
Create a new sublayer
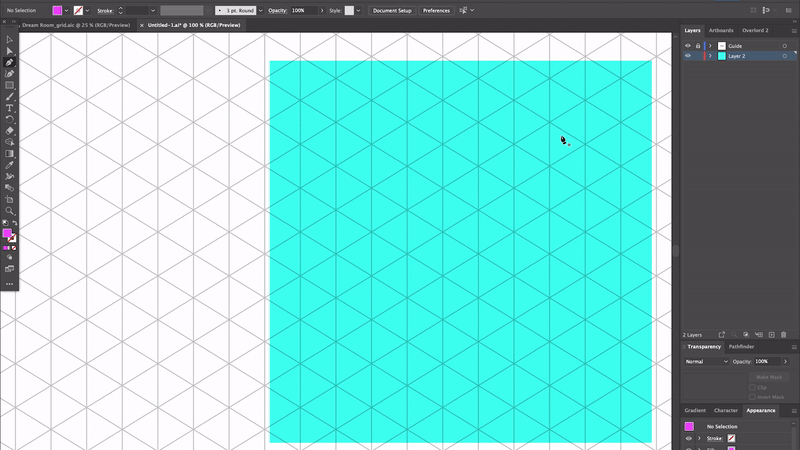(x=759, y=335)
